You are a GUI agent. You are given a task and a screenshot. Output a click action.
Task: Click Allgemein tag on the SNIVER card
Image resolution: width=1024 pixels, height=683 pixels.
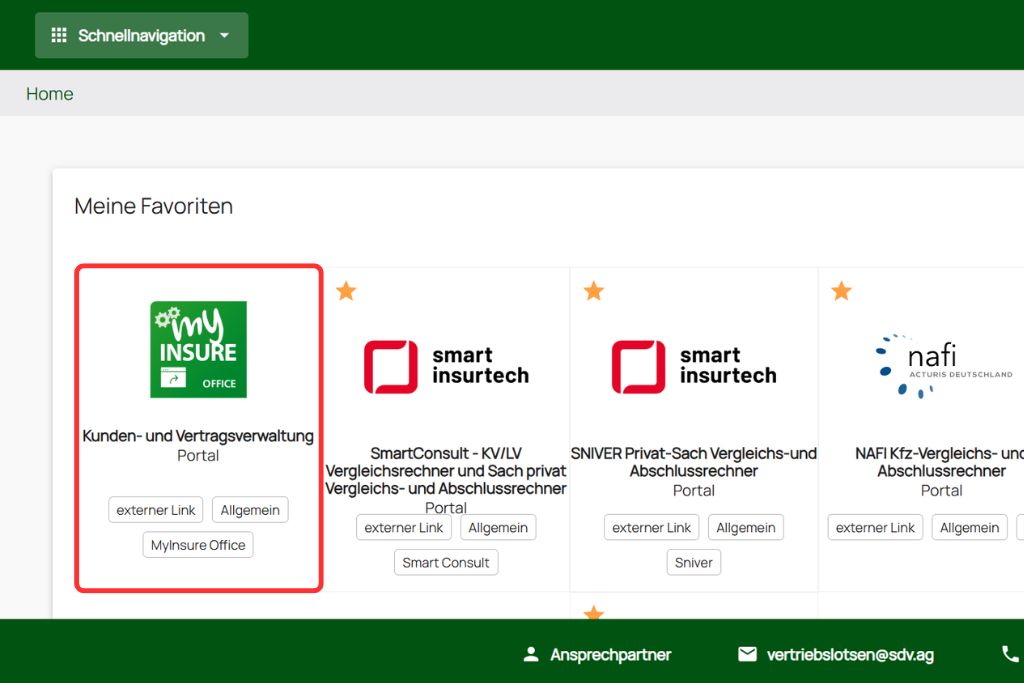coord(746,528)
